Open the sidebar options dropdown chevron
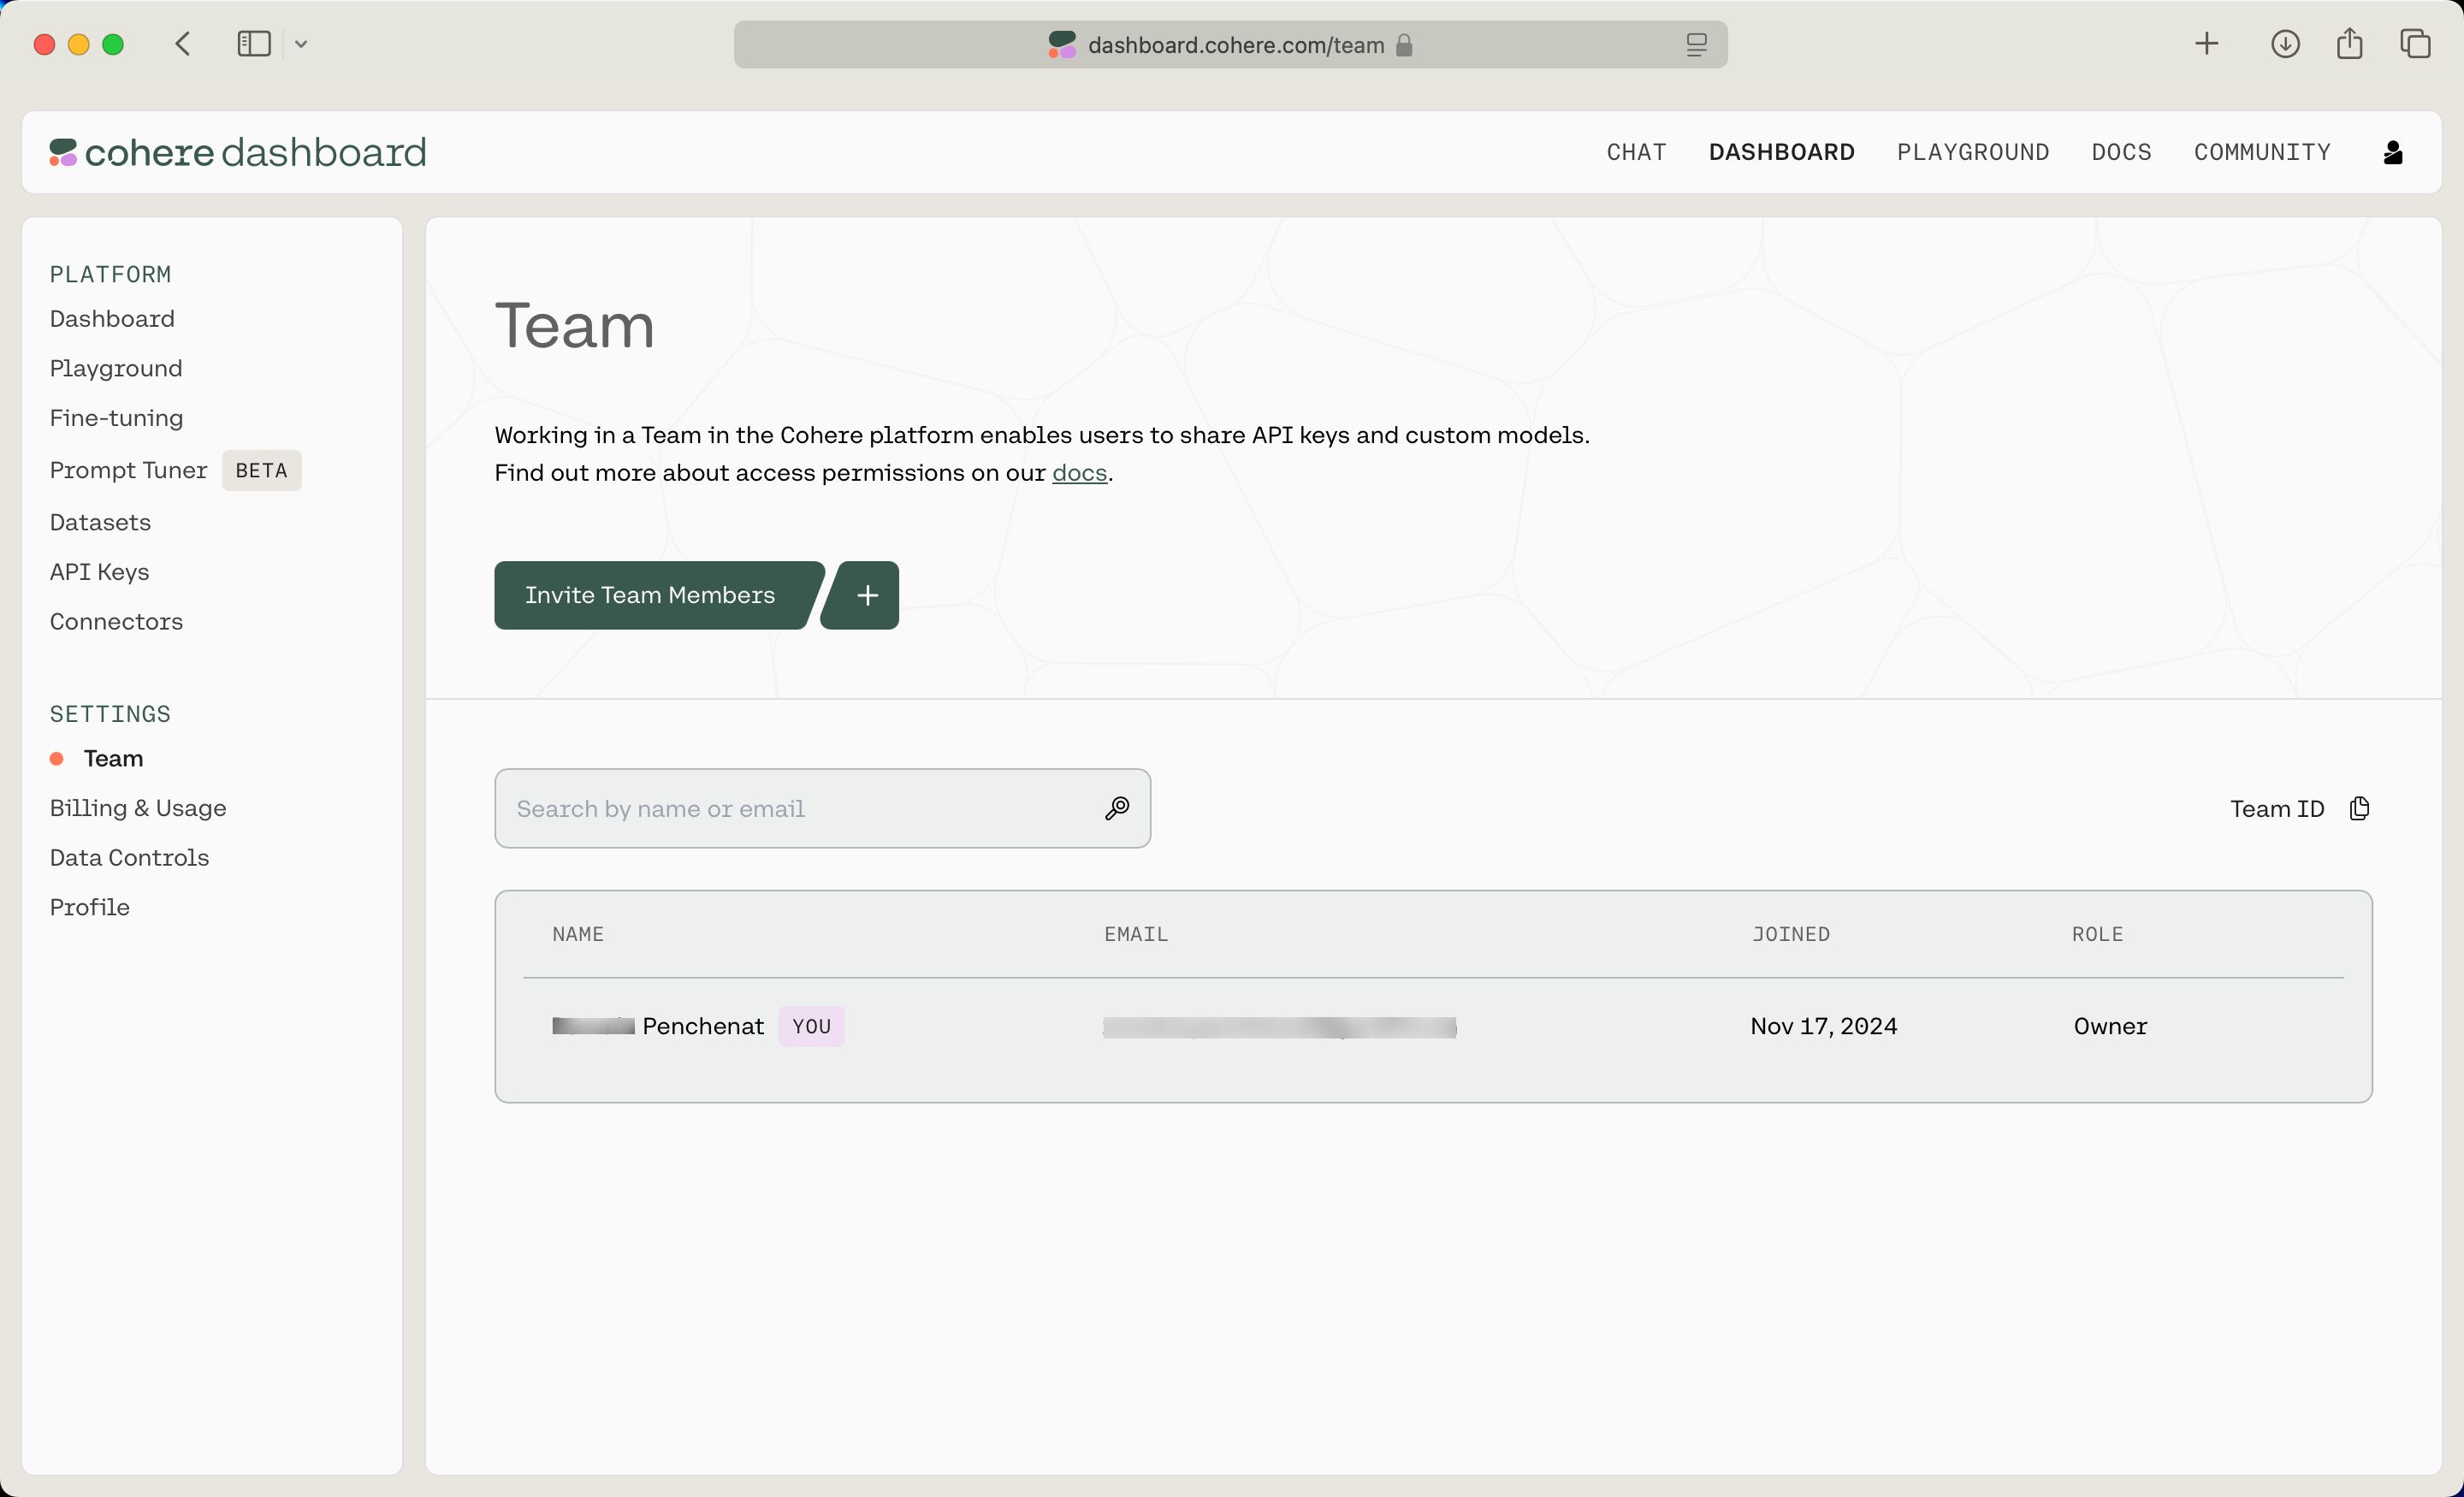This screenshot has height=1497, width=2464. (301, 44)
